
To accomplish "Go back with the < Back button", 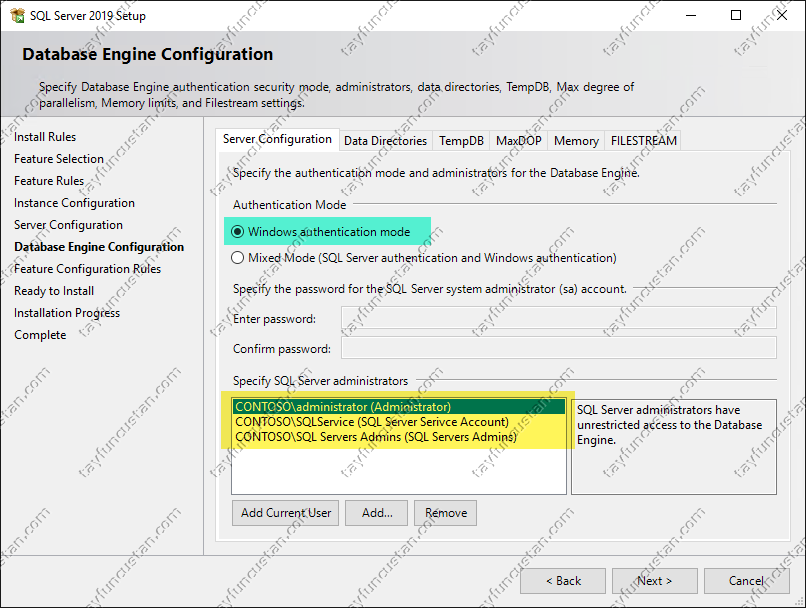I will 563,581.
